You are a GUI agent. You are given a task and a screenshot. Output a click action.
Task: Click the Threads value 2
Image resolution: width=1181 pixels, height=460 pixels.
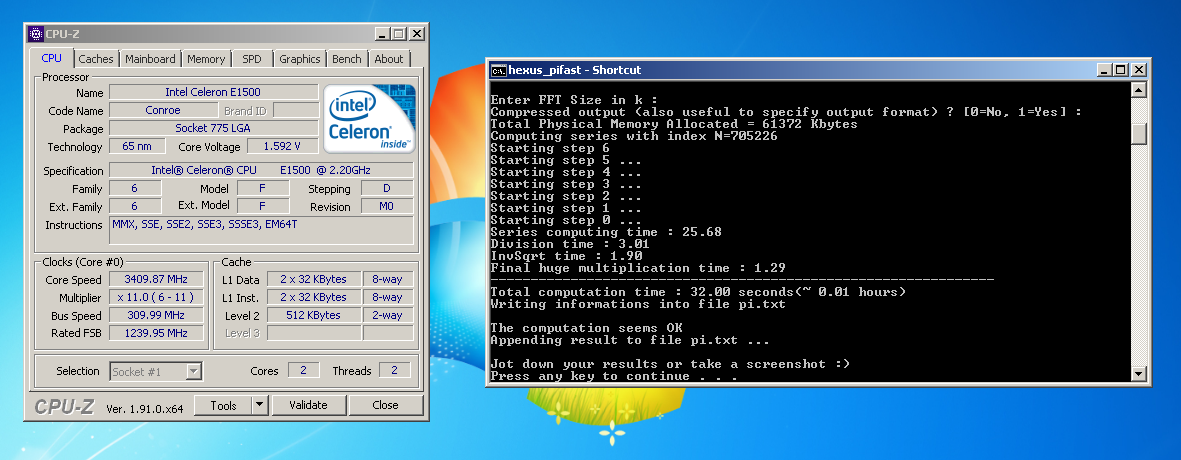[x=394, y=370]
